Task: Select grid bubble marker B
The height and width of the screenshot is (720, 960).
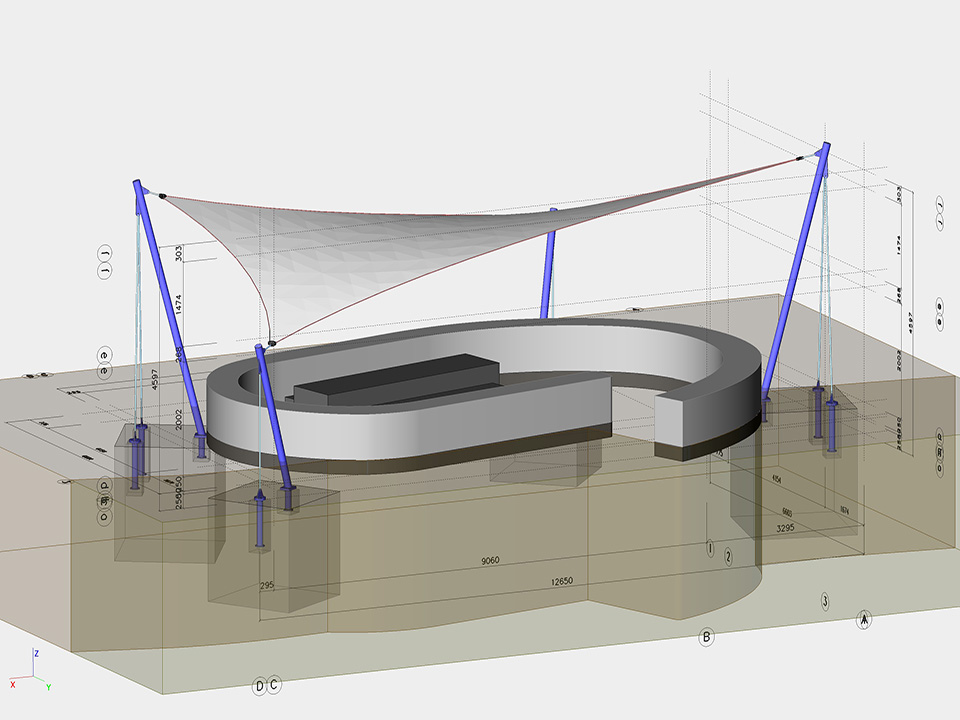Action: [707, 636]
